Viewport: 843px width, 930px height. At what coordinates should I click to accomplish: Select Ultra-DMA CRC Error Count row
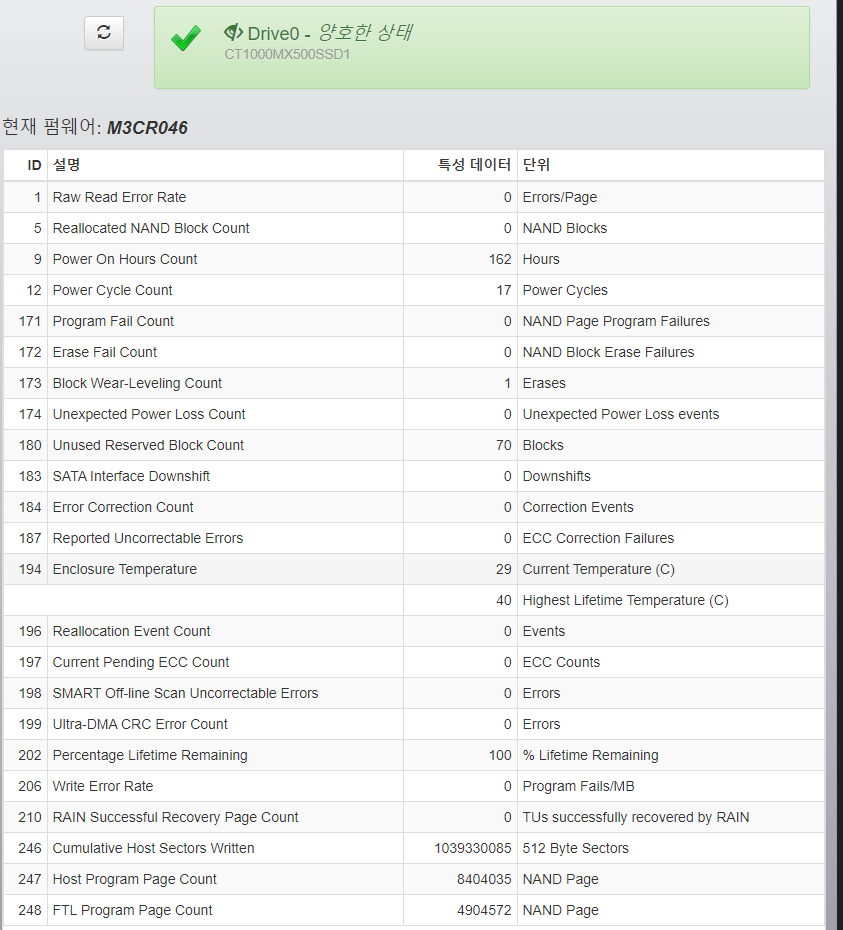[x=413, y=724]
